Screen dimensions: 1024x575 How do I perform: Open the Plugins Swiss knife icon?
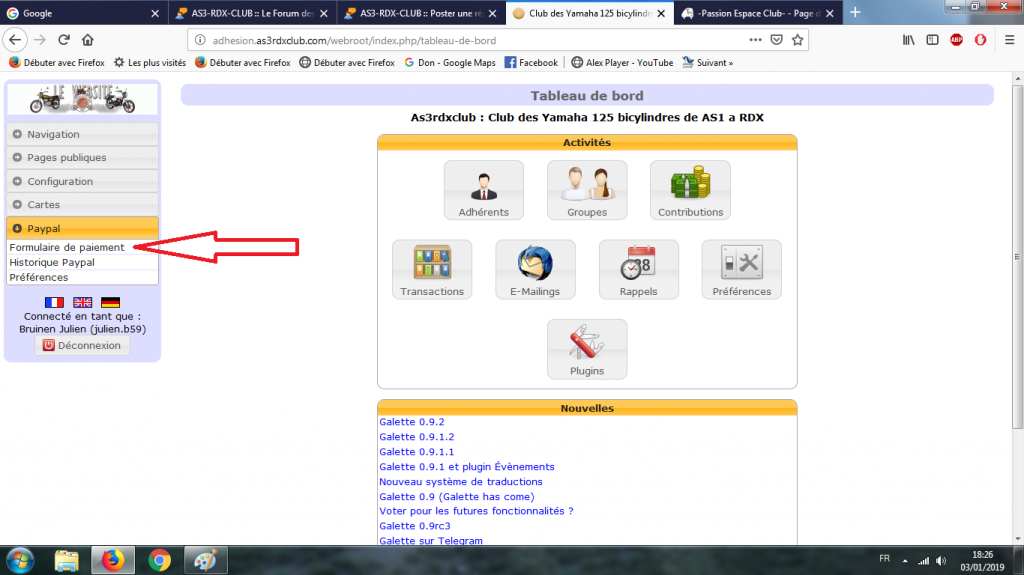pos(587,349)
